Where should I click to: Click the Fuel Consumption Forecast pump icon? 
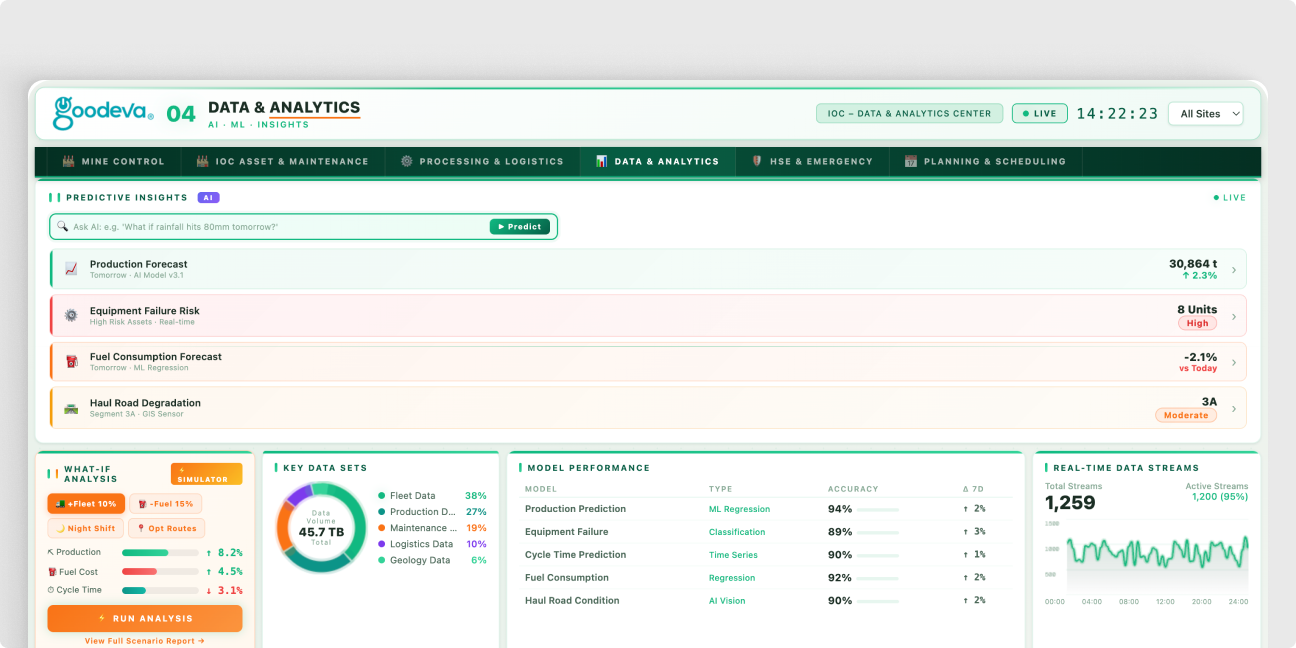pyautogui.click(x=71, y=361)
